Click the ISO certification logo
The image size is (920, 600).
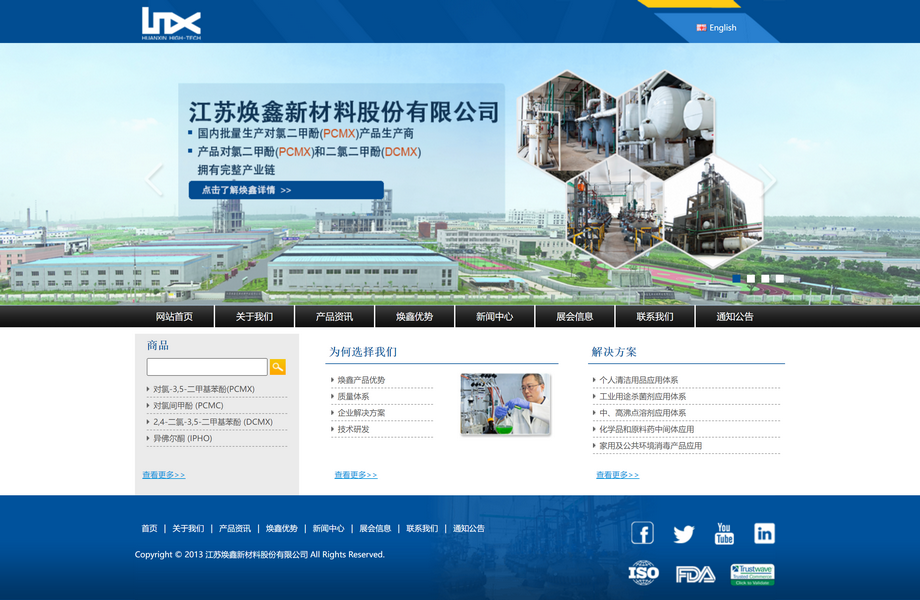pos(644,573)
